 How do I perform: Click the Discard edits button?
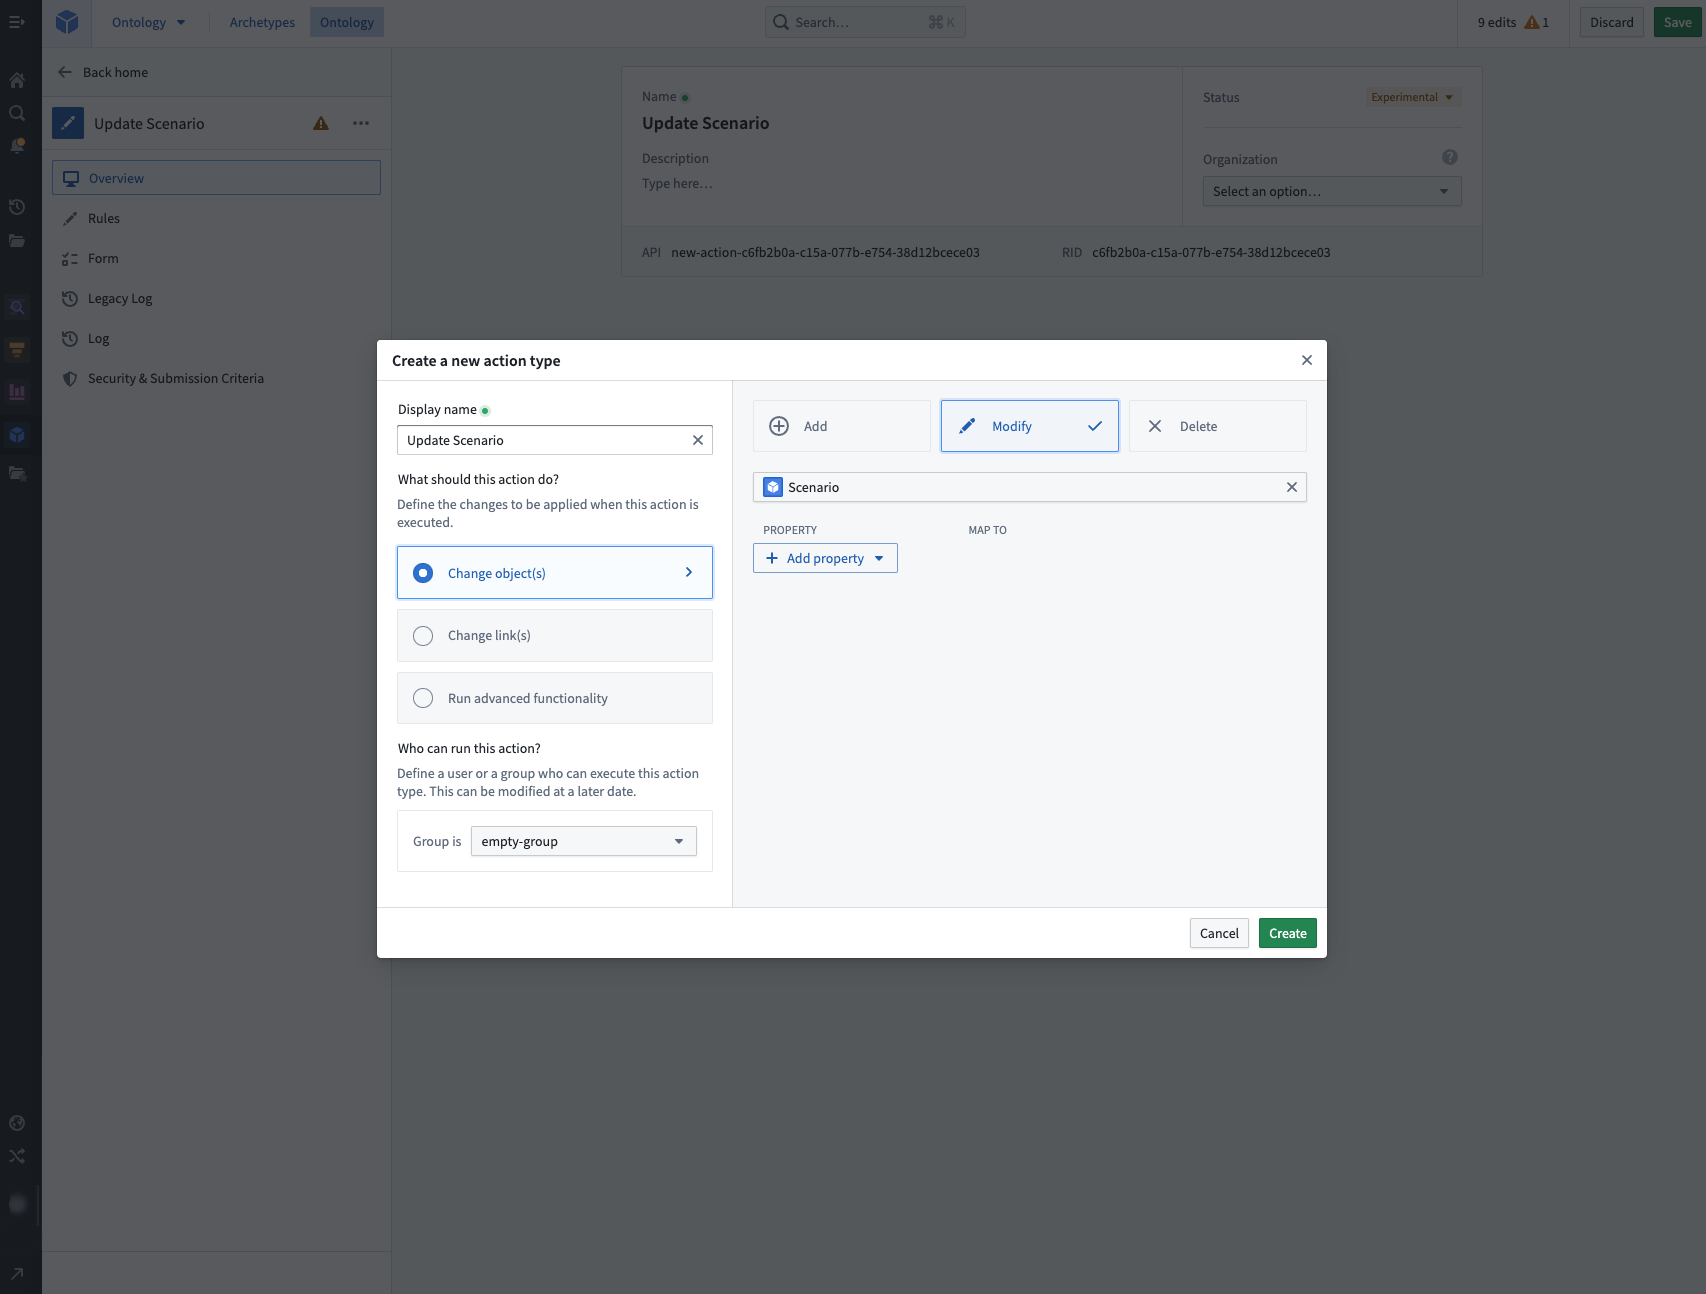(x=1611, y=22)
